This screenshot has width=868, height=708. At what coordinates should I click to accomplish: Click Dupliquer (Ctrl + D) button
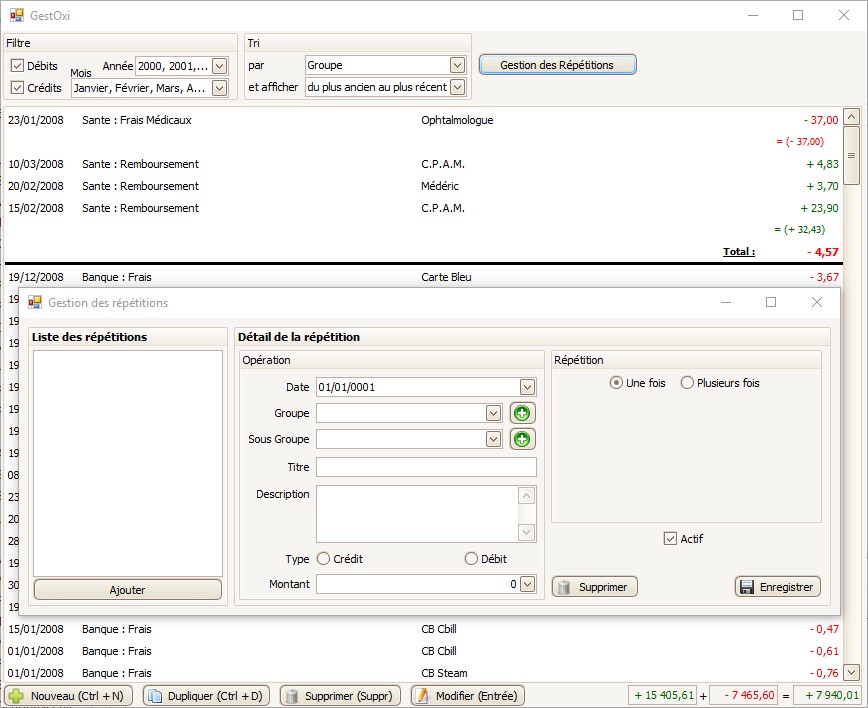pos(206,696)
